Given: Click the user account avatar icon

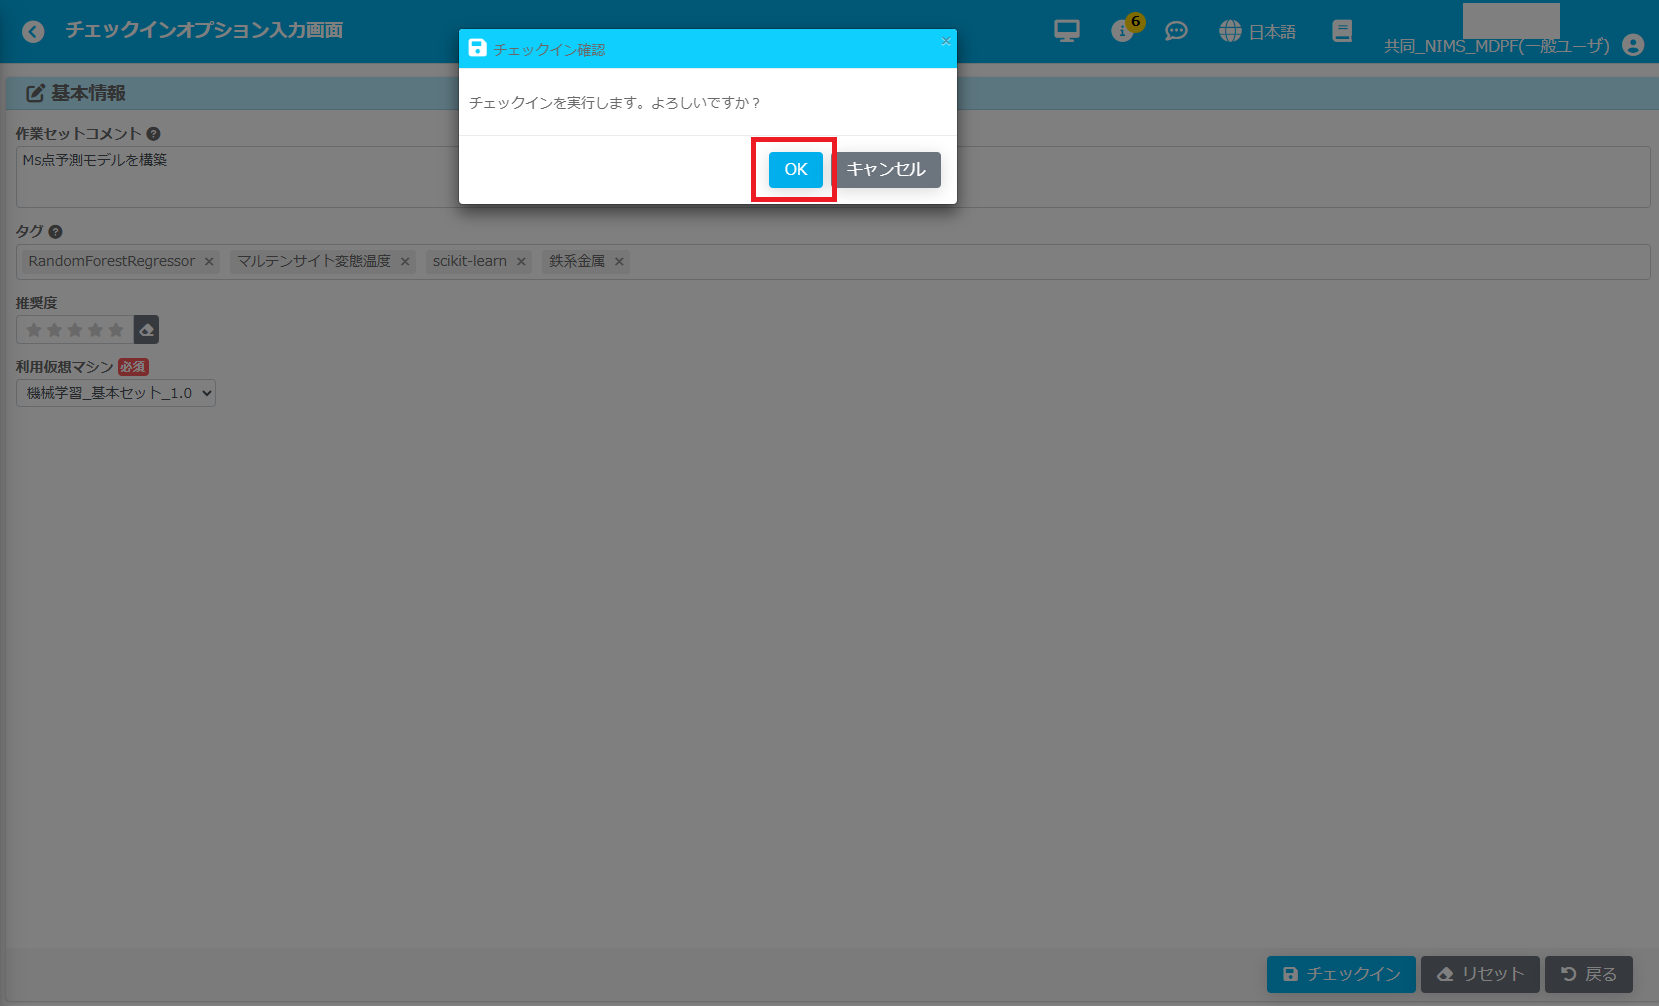Looking at the screenshot, I should pyautogui.click(x=1633, y=45).
